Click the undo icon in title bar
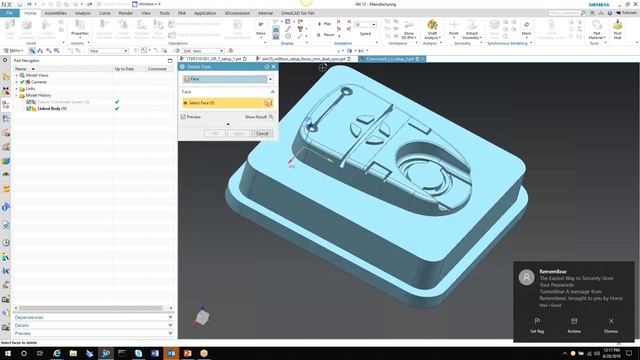This screenshot has width=640, height=360. point(29,4)
